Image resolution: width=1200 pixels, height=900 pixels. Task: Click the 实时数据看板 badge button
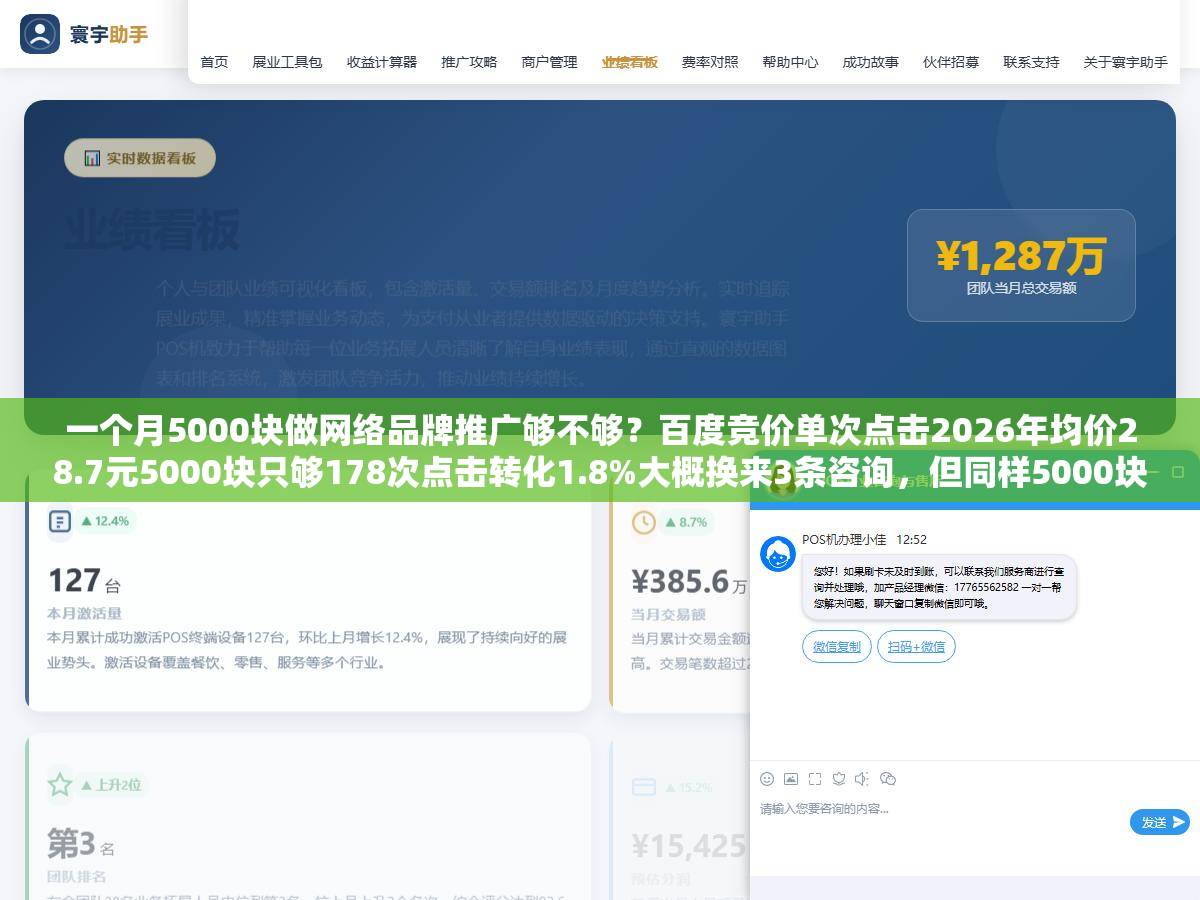point(140,158)
